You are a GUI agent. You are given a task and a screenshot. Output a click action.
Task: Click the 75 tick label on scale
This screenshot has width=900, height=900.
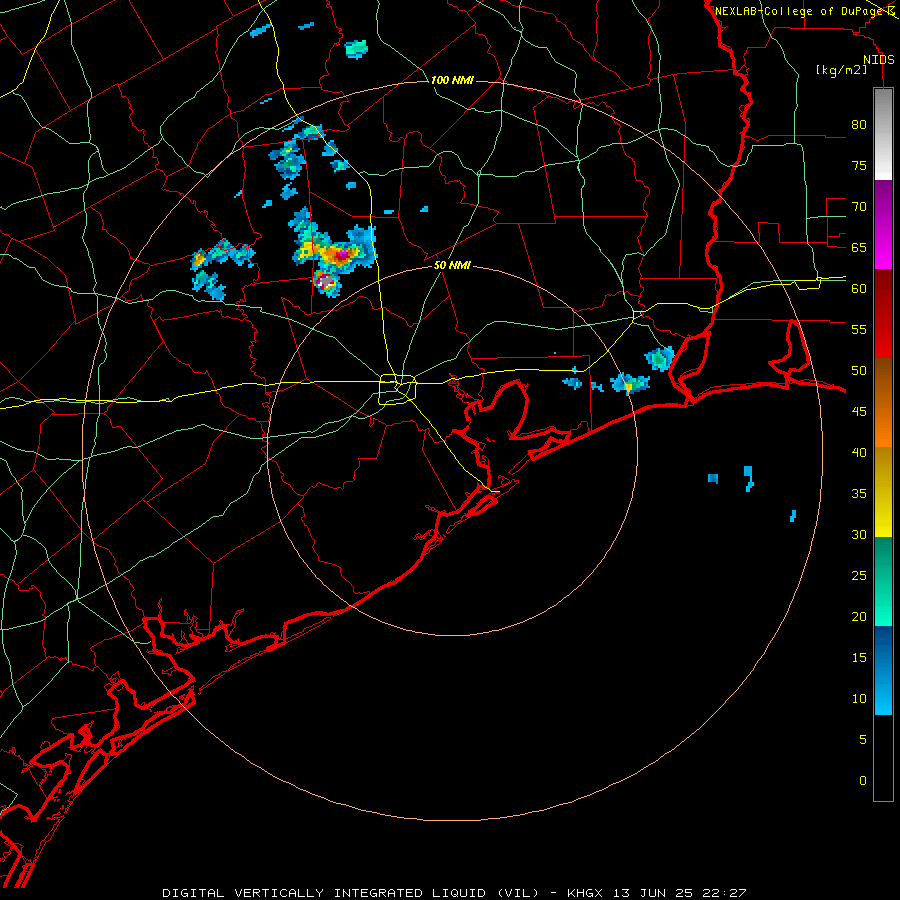pos(859,165)
